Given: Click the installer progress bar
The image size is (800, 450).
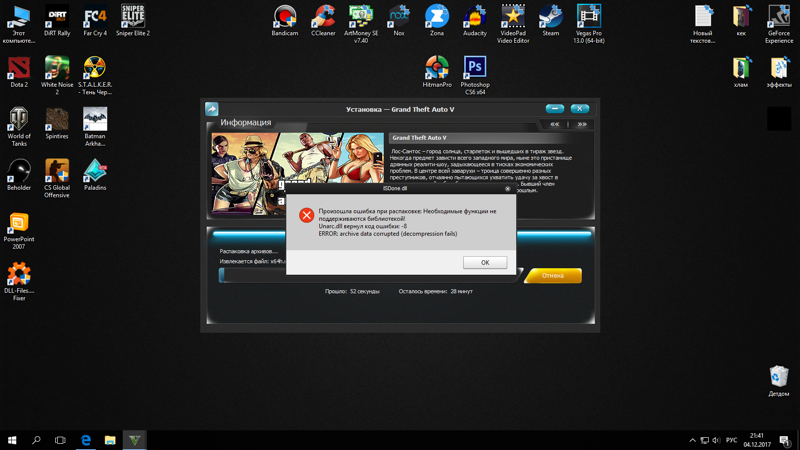Looking at the screenshot, I should (370, 275).
